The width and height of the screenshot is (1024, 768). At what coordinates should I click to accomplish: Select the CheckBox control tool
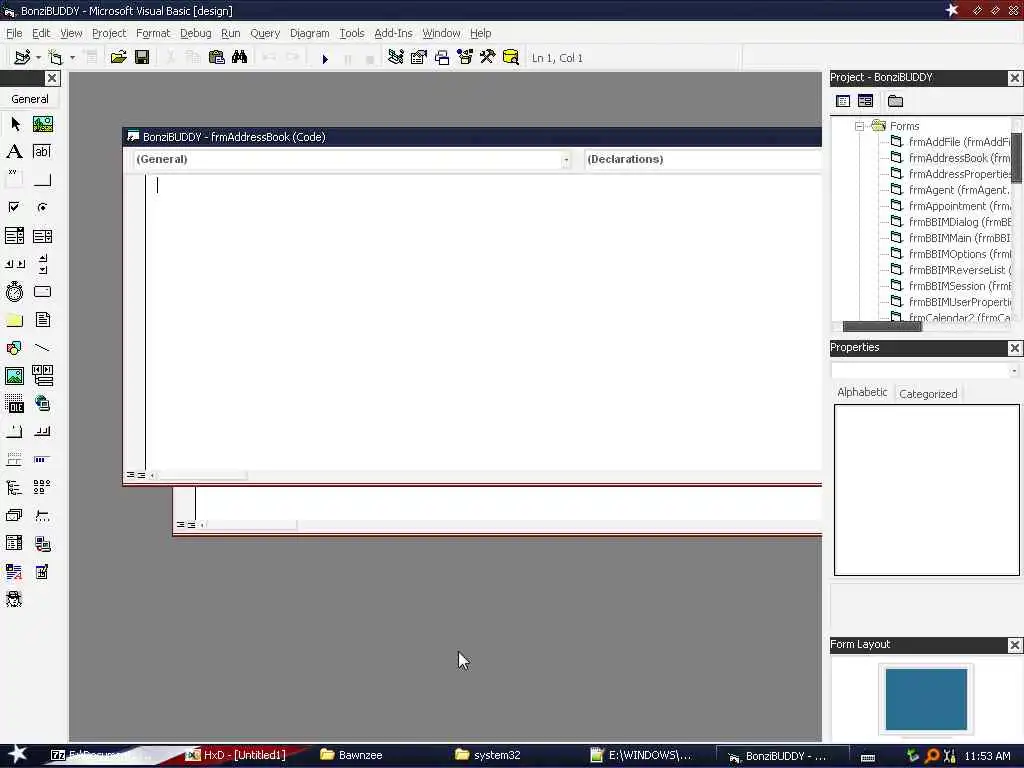(14, 208)
